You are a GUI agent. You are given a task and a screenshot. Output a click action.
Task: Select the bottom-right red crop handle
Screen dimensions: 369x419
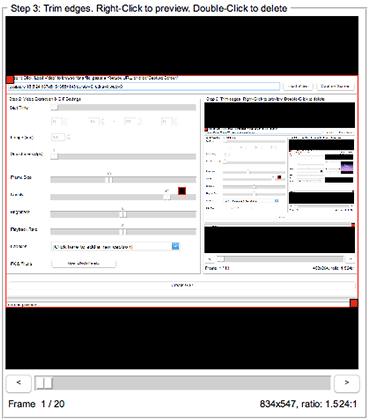pyautogui.click(x=354, y=303)
